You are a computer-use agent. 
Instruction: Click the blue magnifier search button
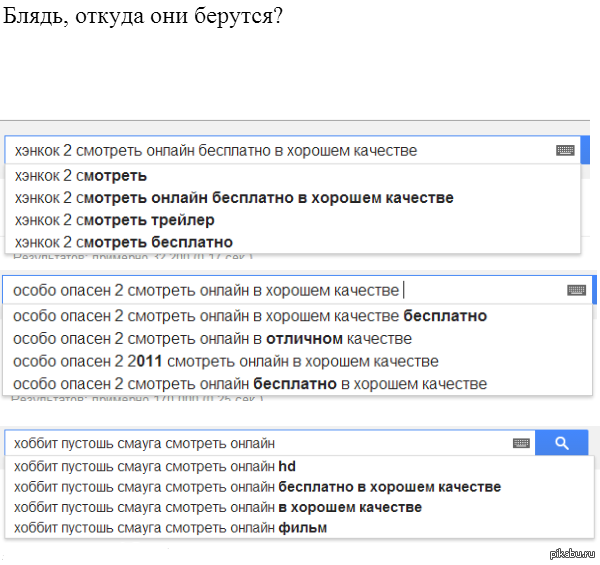click(561, 443)
